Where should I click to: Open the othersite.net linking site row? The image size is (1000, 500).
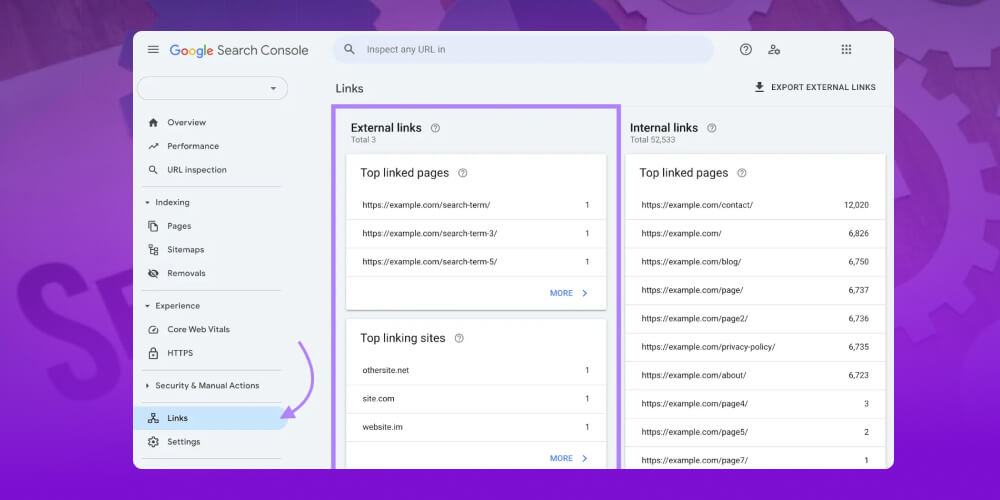point(475,370)
